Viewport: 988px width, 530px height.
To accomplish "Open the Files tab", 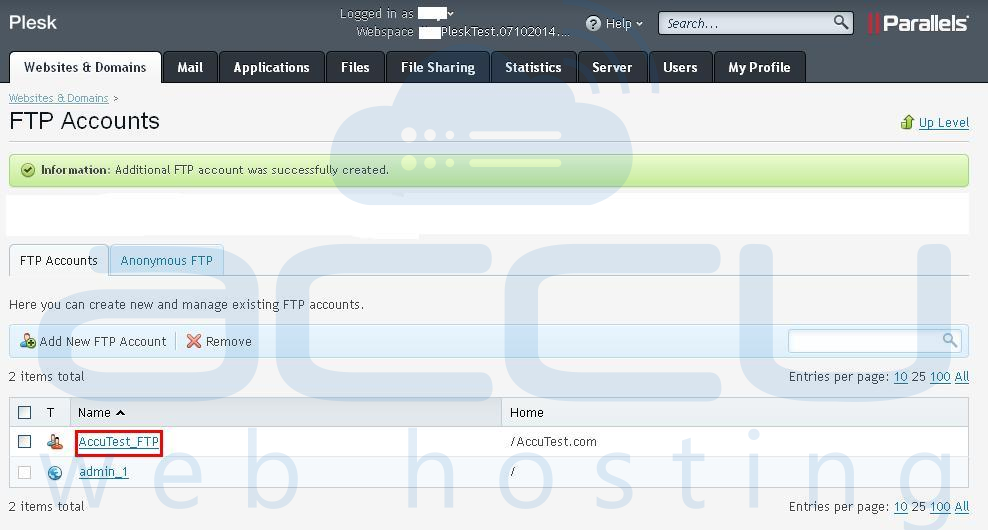I will pyautogui.click(x=355, y=67).
